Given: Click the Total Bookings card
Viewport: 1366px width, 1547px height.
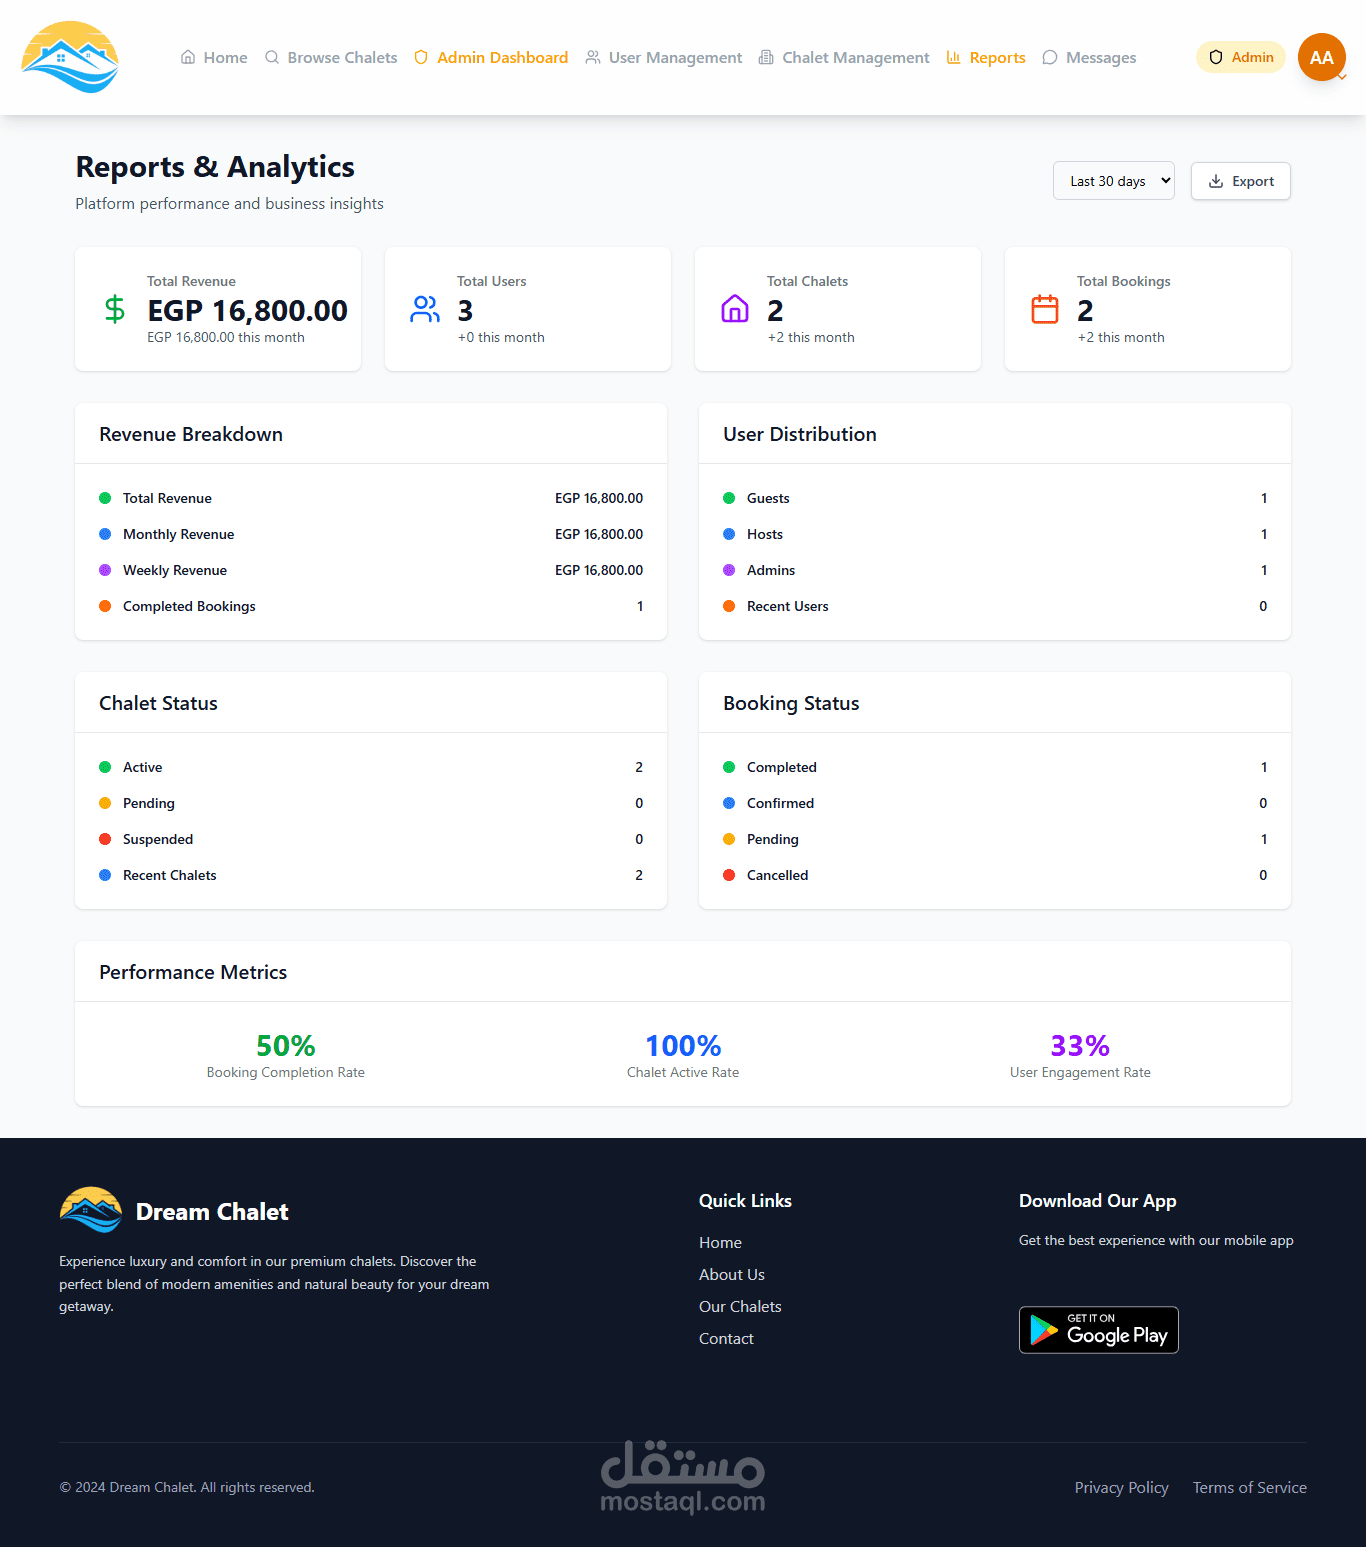Looking at the screenshot, I should tap(1148, 309).
